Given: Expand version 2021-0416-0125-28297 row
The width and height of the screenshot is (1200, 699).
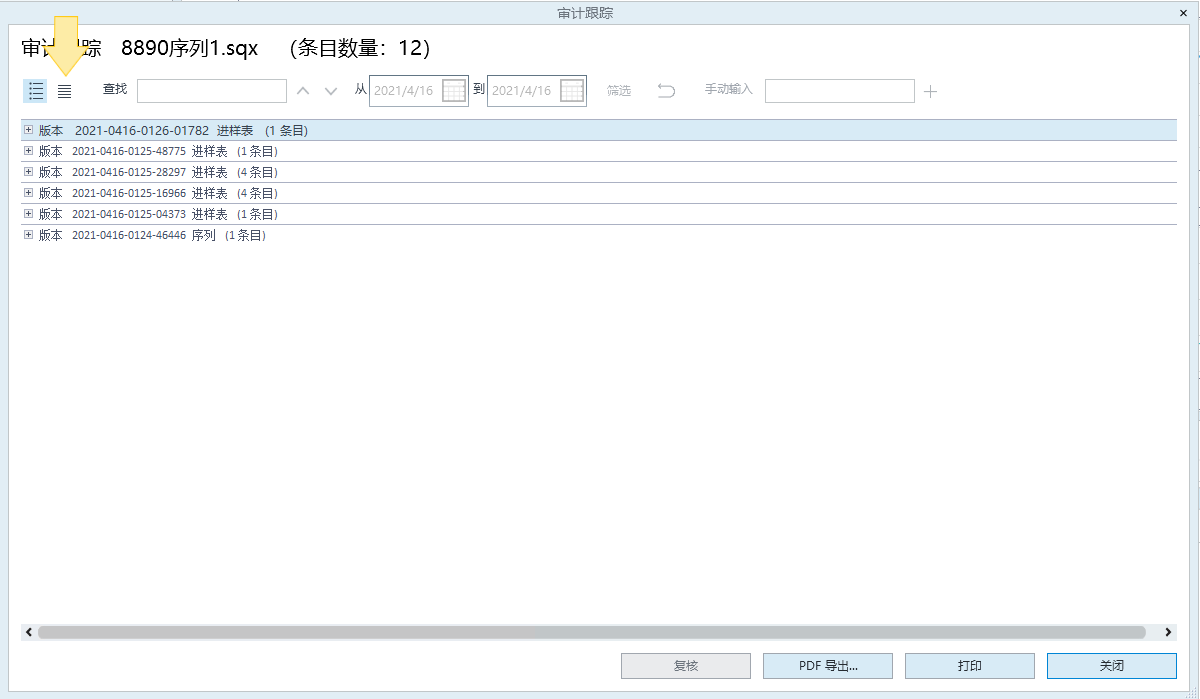Looking at the screenshot, I should [28, 172].
